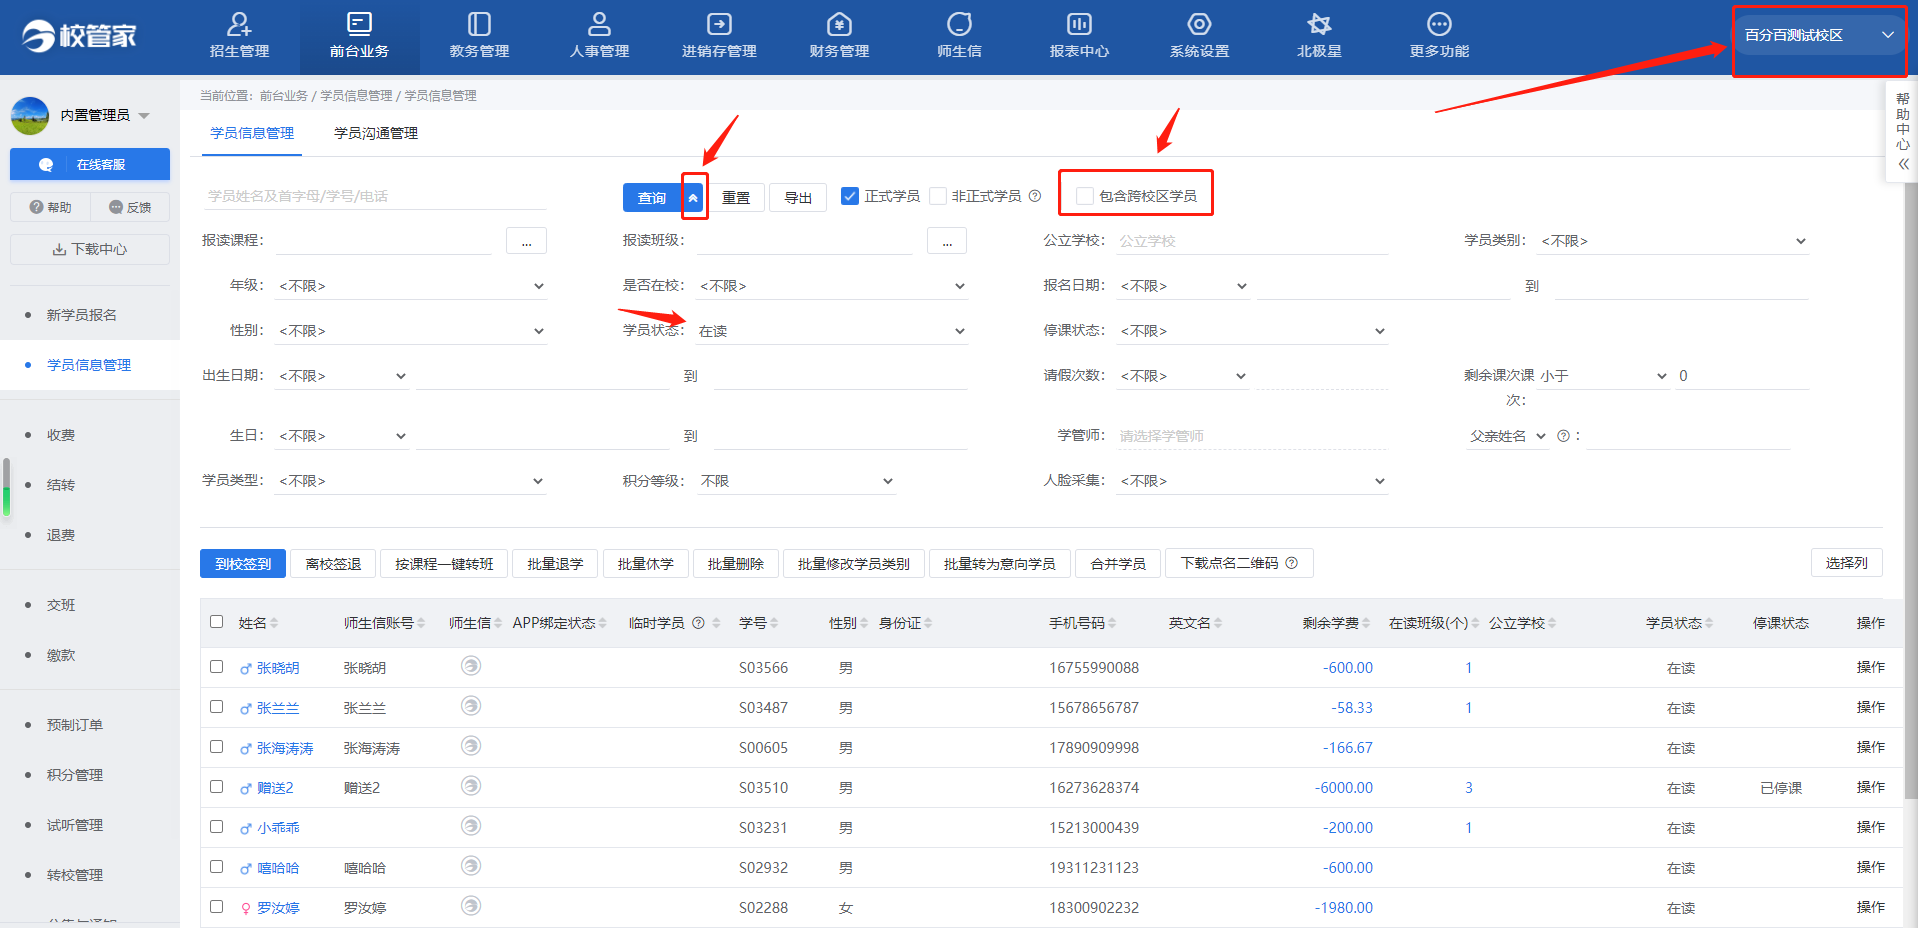Open 系统设置 gear icon
The height and width of the screenshot is (928, 1918).
click(x=1199, y=24)
